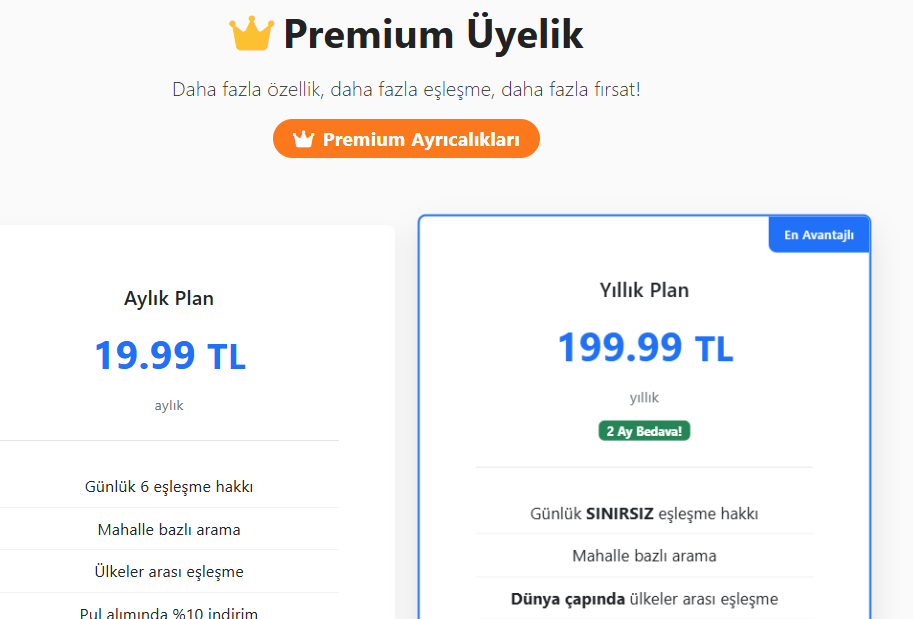Click Mahalle bazlı arama in yearly plan
The width and height of the screenshot is (913, 619).
(x=644, y=556)
